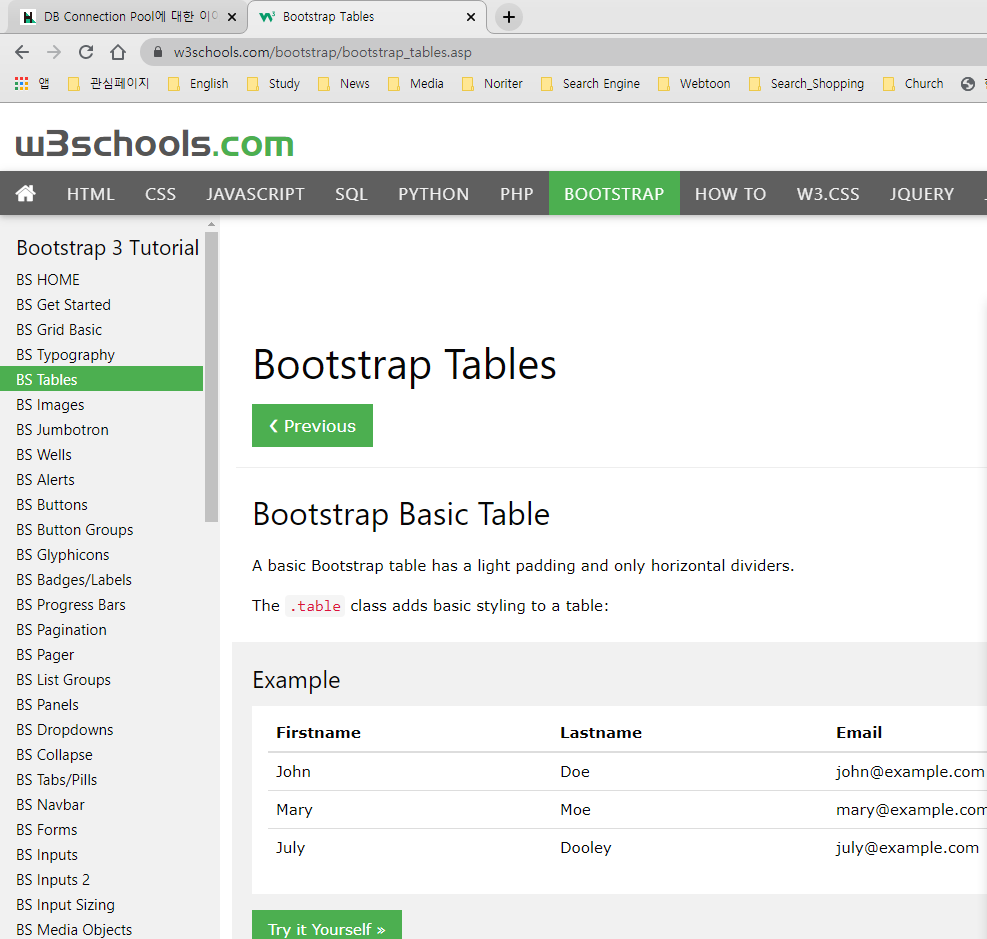987x939 pixels.
Task: Reload the page with the refresh icon
Action: click(x=86, y=52)
